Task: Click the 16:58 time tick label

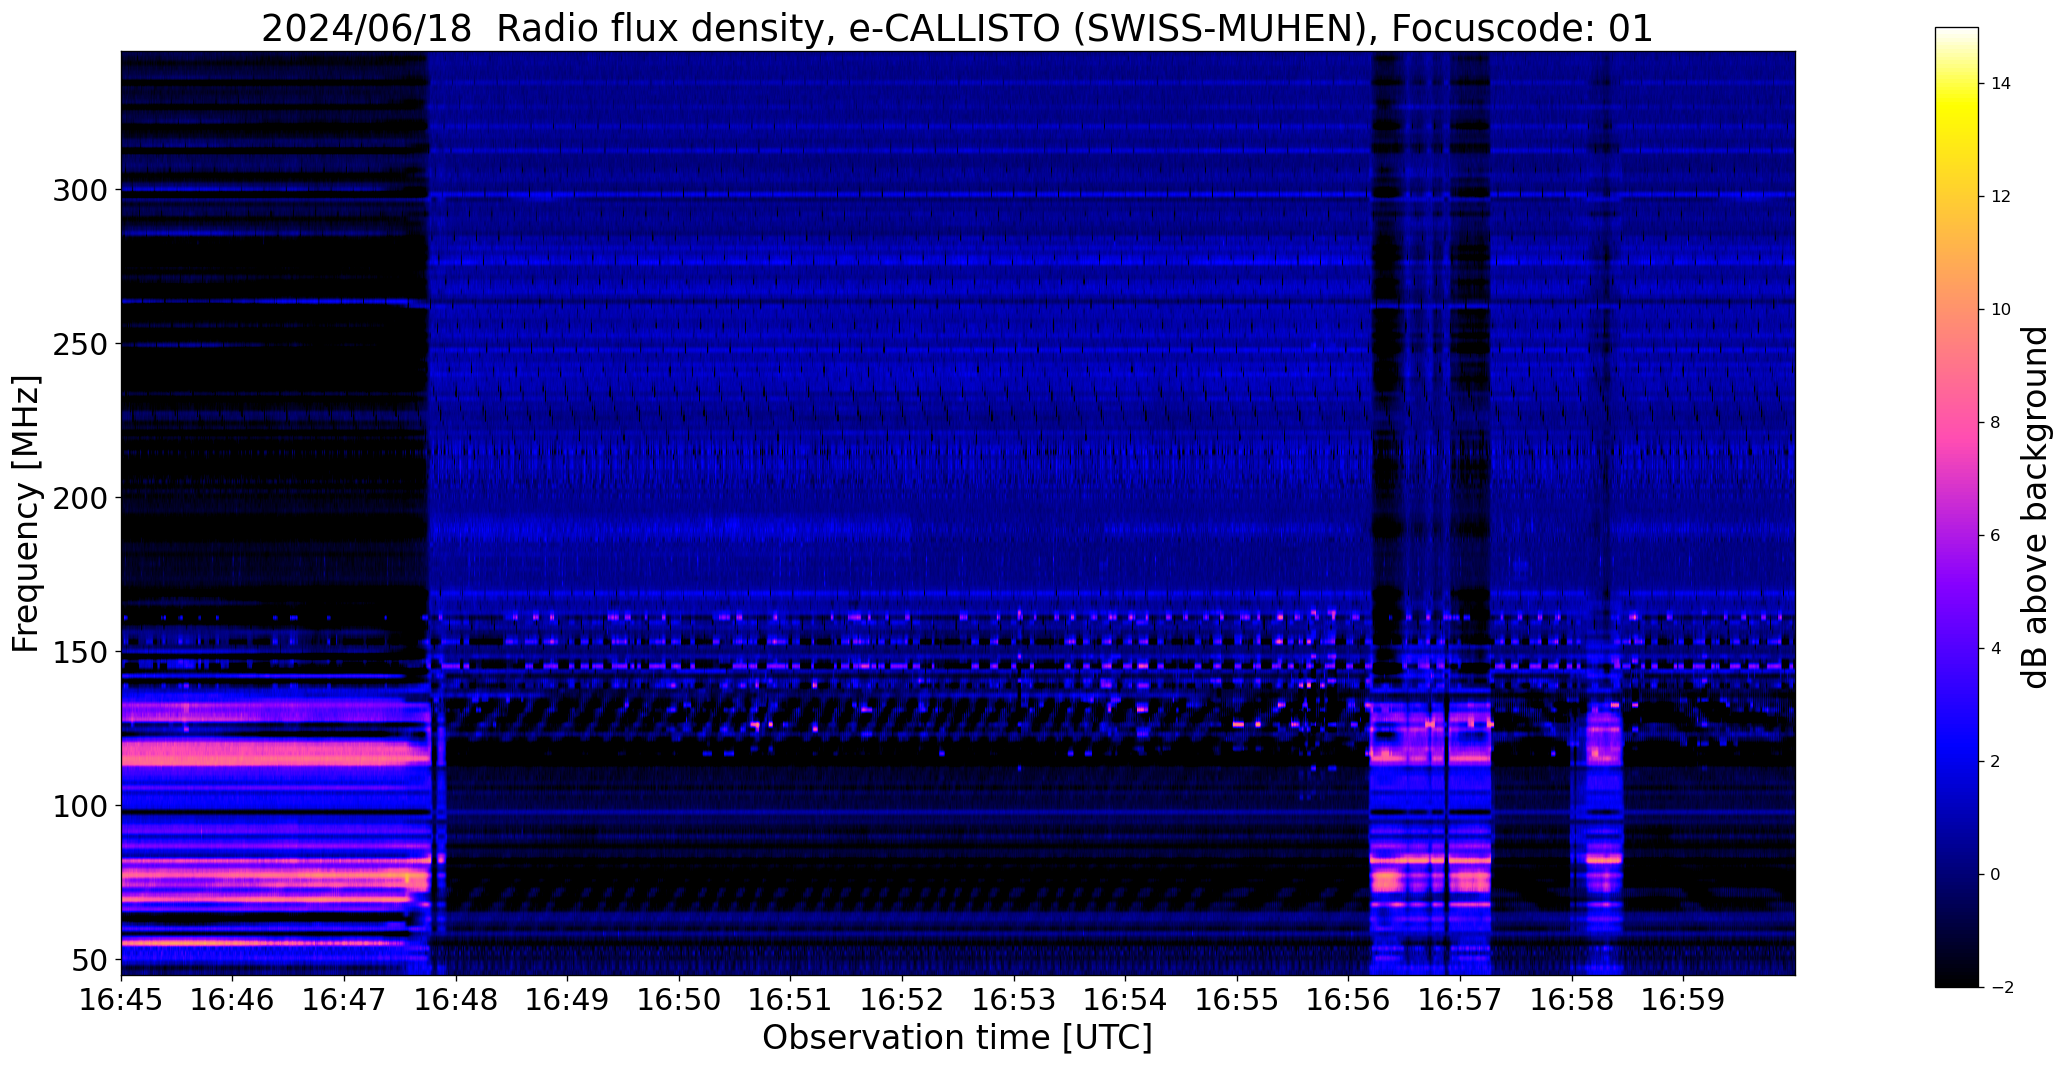Action: coord(1572,999)
